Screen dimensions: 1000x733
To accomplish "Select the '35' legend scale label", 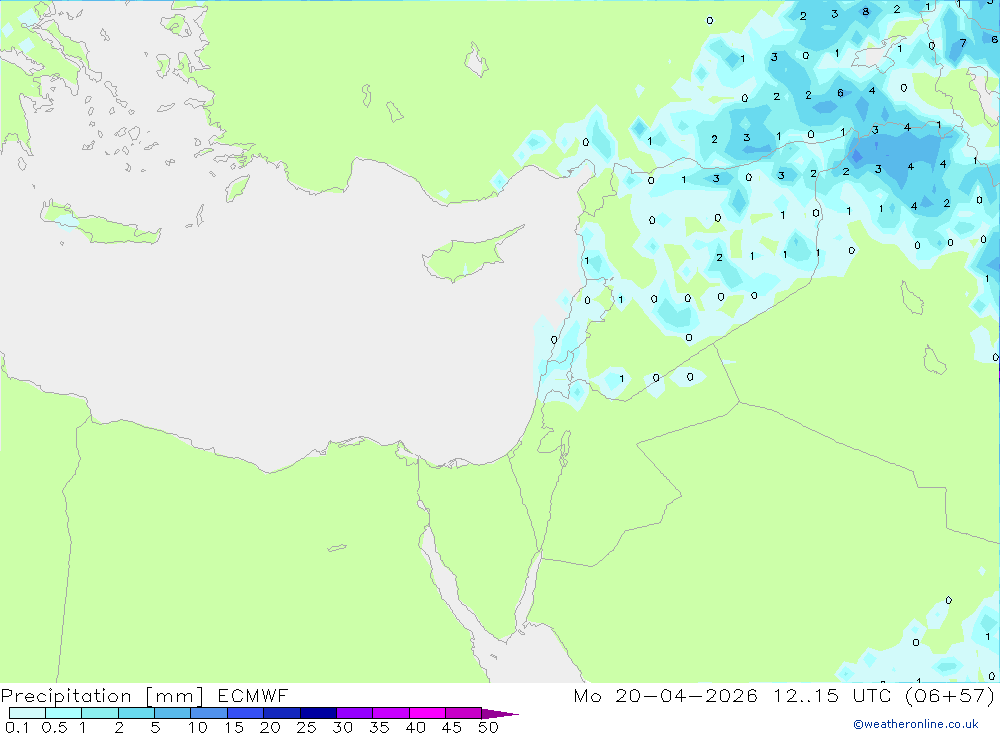I will click(x=379, y=727).
